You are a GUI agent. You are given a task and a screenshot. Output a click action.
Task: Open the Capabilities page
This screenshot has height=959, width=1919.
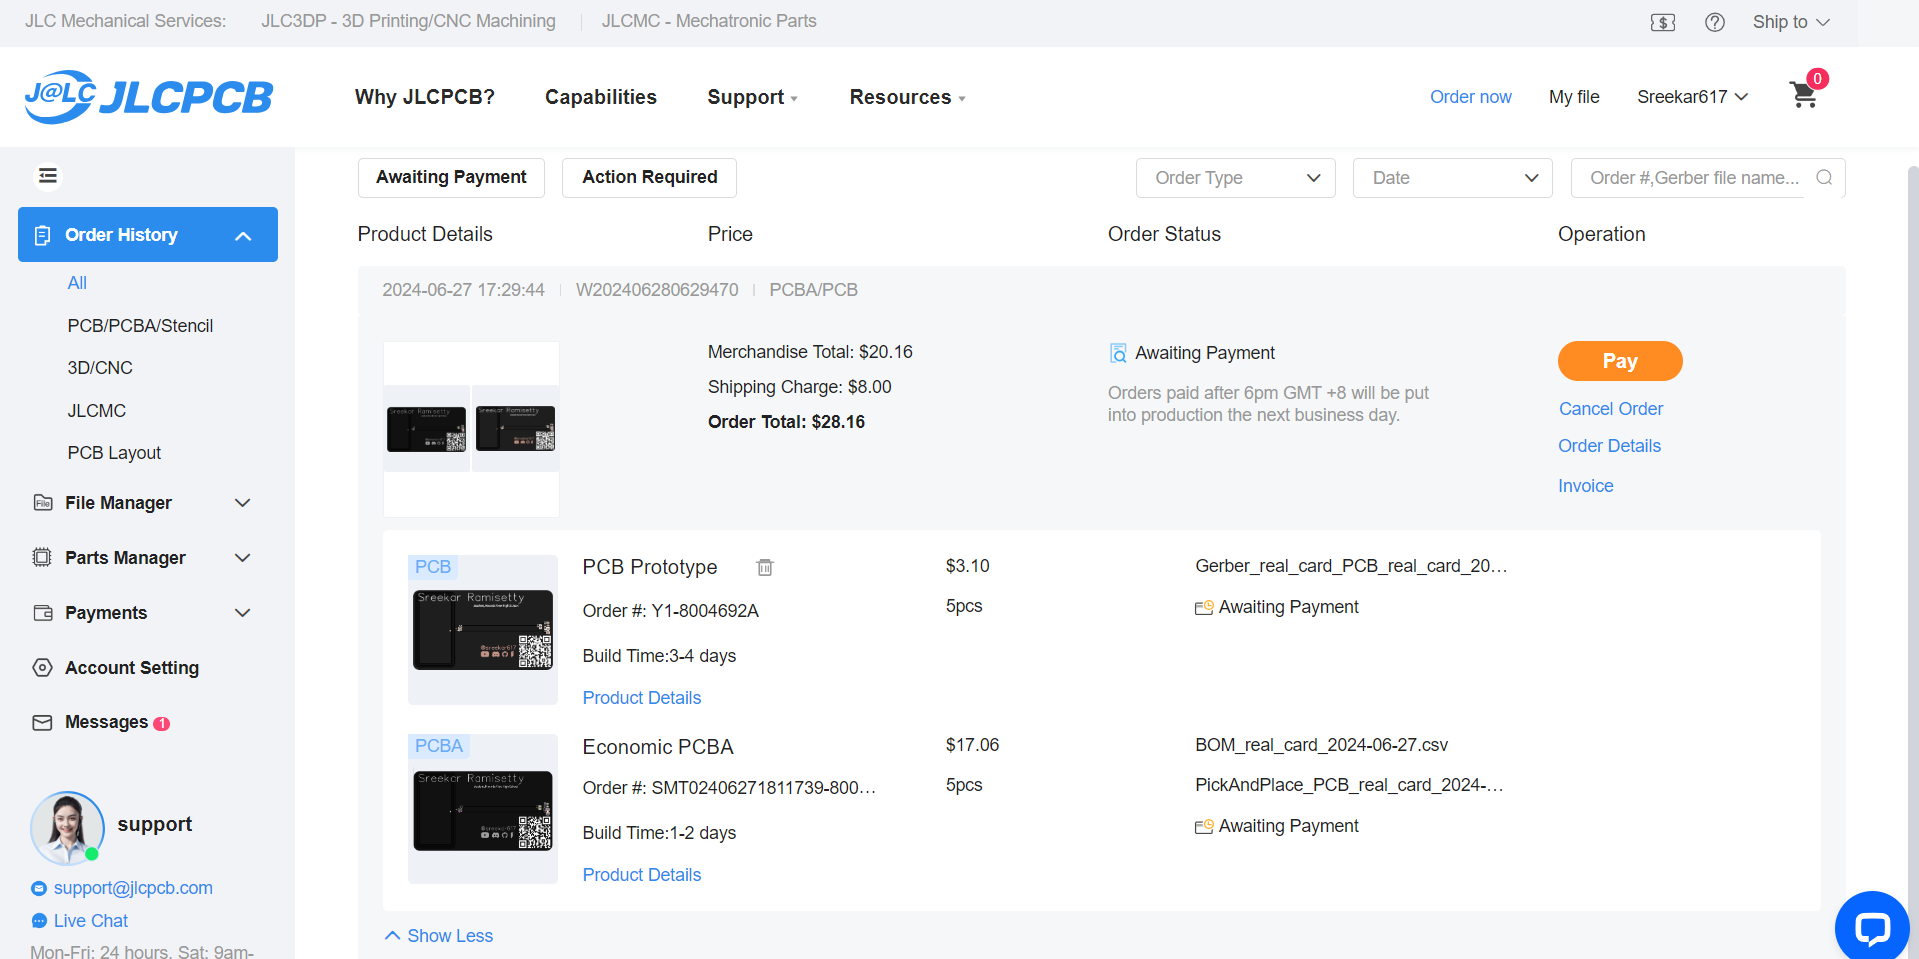(x=600, y=97)
